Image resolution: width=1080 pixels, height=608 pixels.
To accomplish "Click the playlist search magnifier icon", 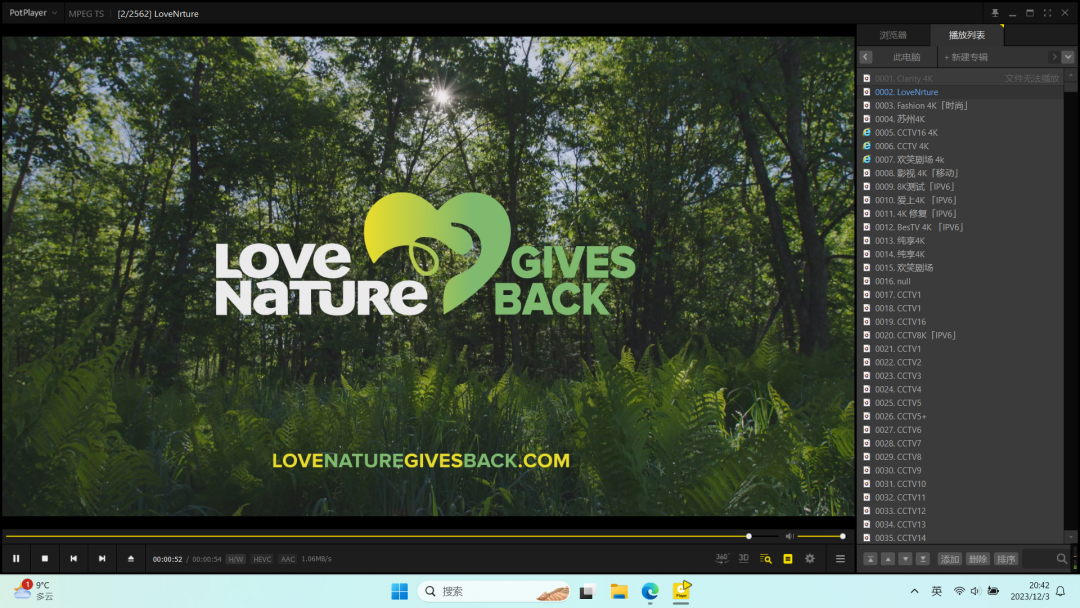I will (x=1061, y=559).
